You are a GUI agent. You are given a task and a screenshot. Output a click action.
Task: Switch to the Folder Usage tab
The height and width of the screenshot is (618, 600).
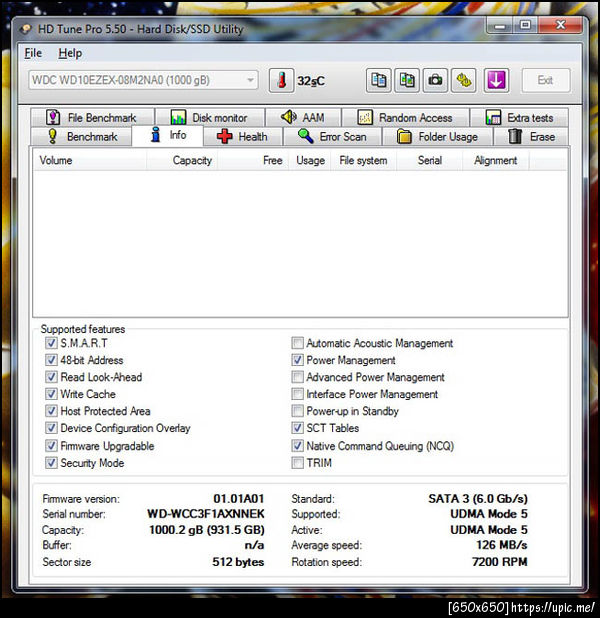click(438, 136)
